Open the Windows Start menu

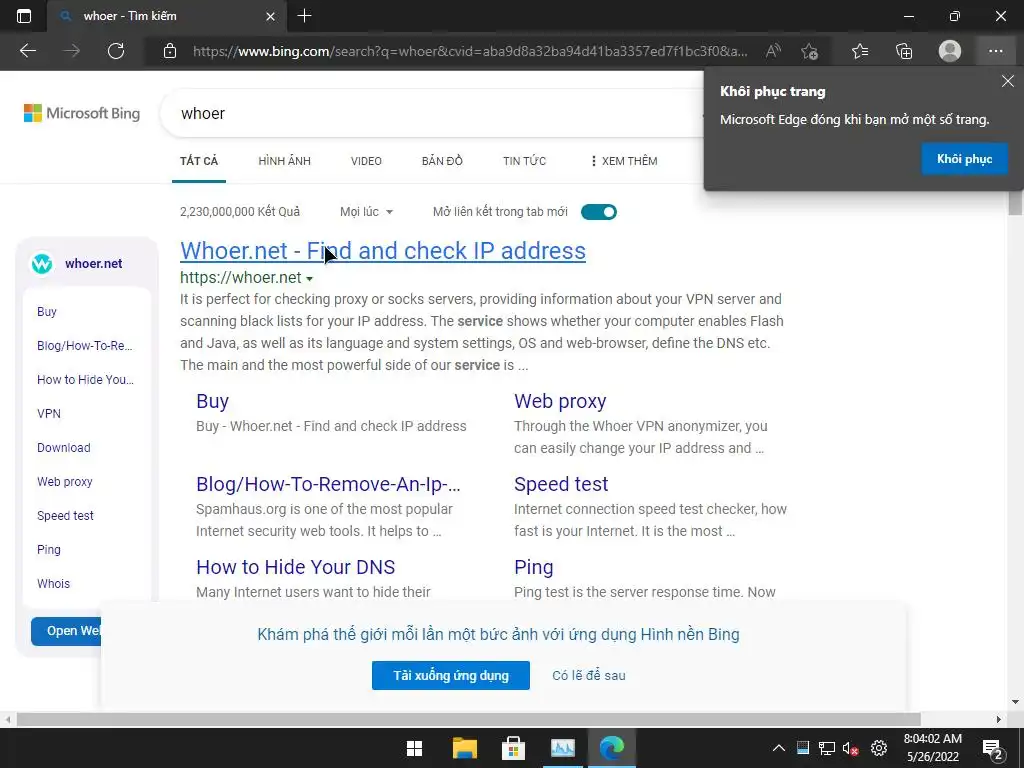415,748
